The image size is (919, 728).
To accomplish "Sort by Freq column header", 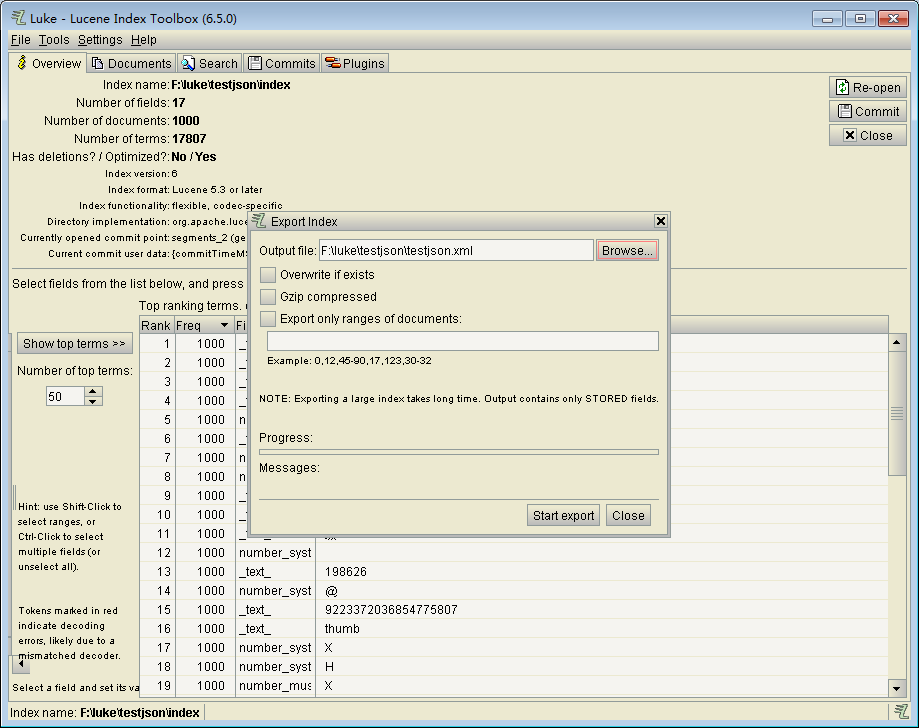I will [x=204, y=325].
